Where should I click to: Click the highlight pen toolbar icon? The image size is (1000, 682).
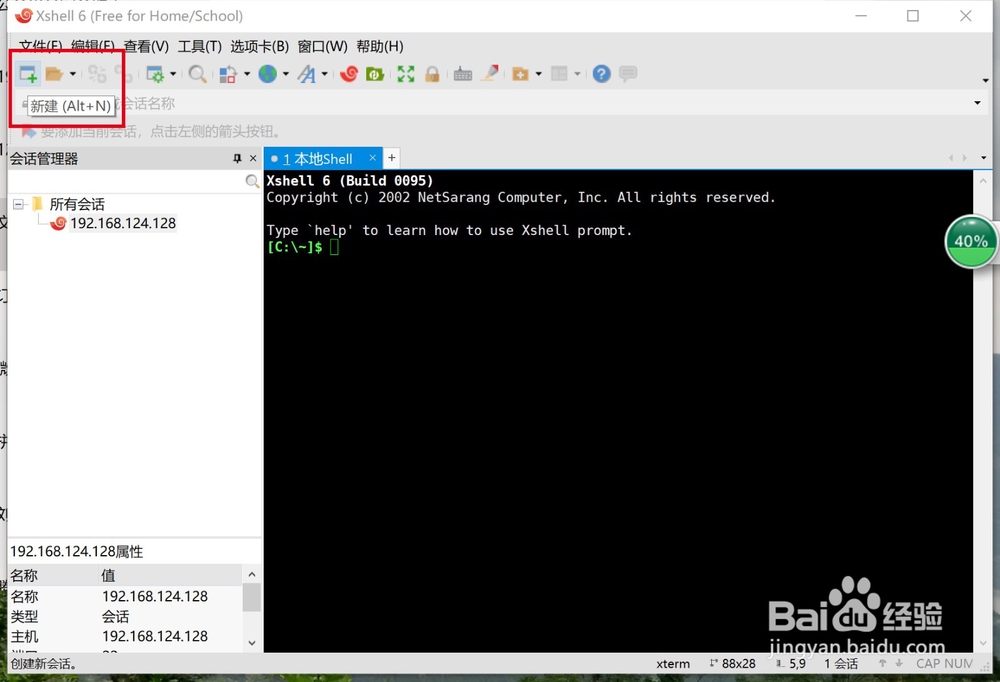point(490,73)
